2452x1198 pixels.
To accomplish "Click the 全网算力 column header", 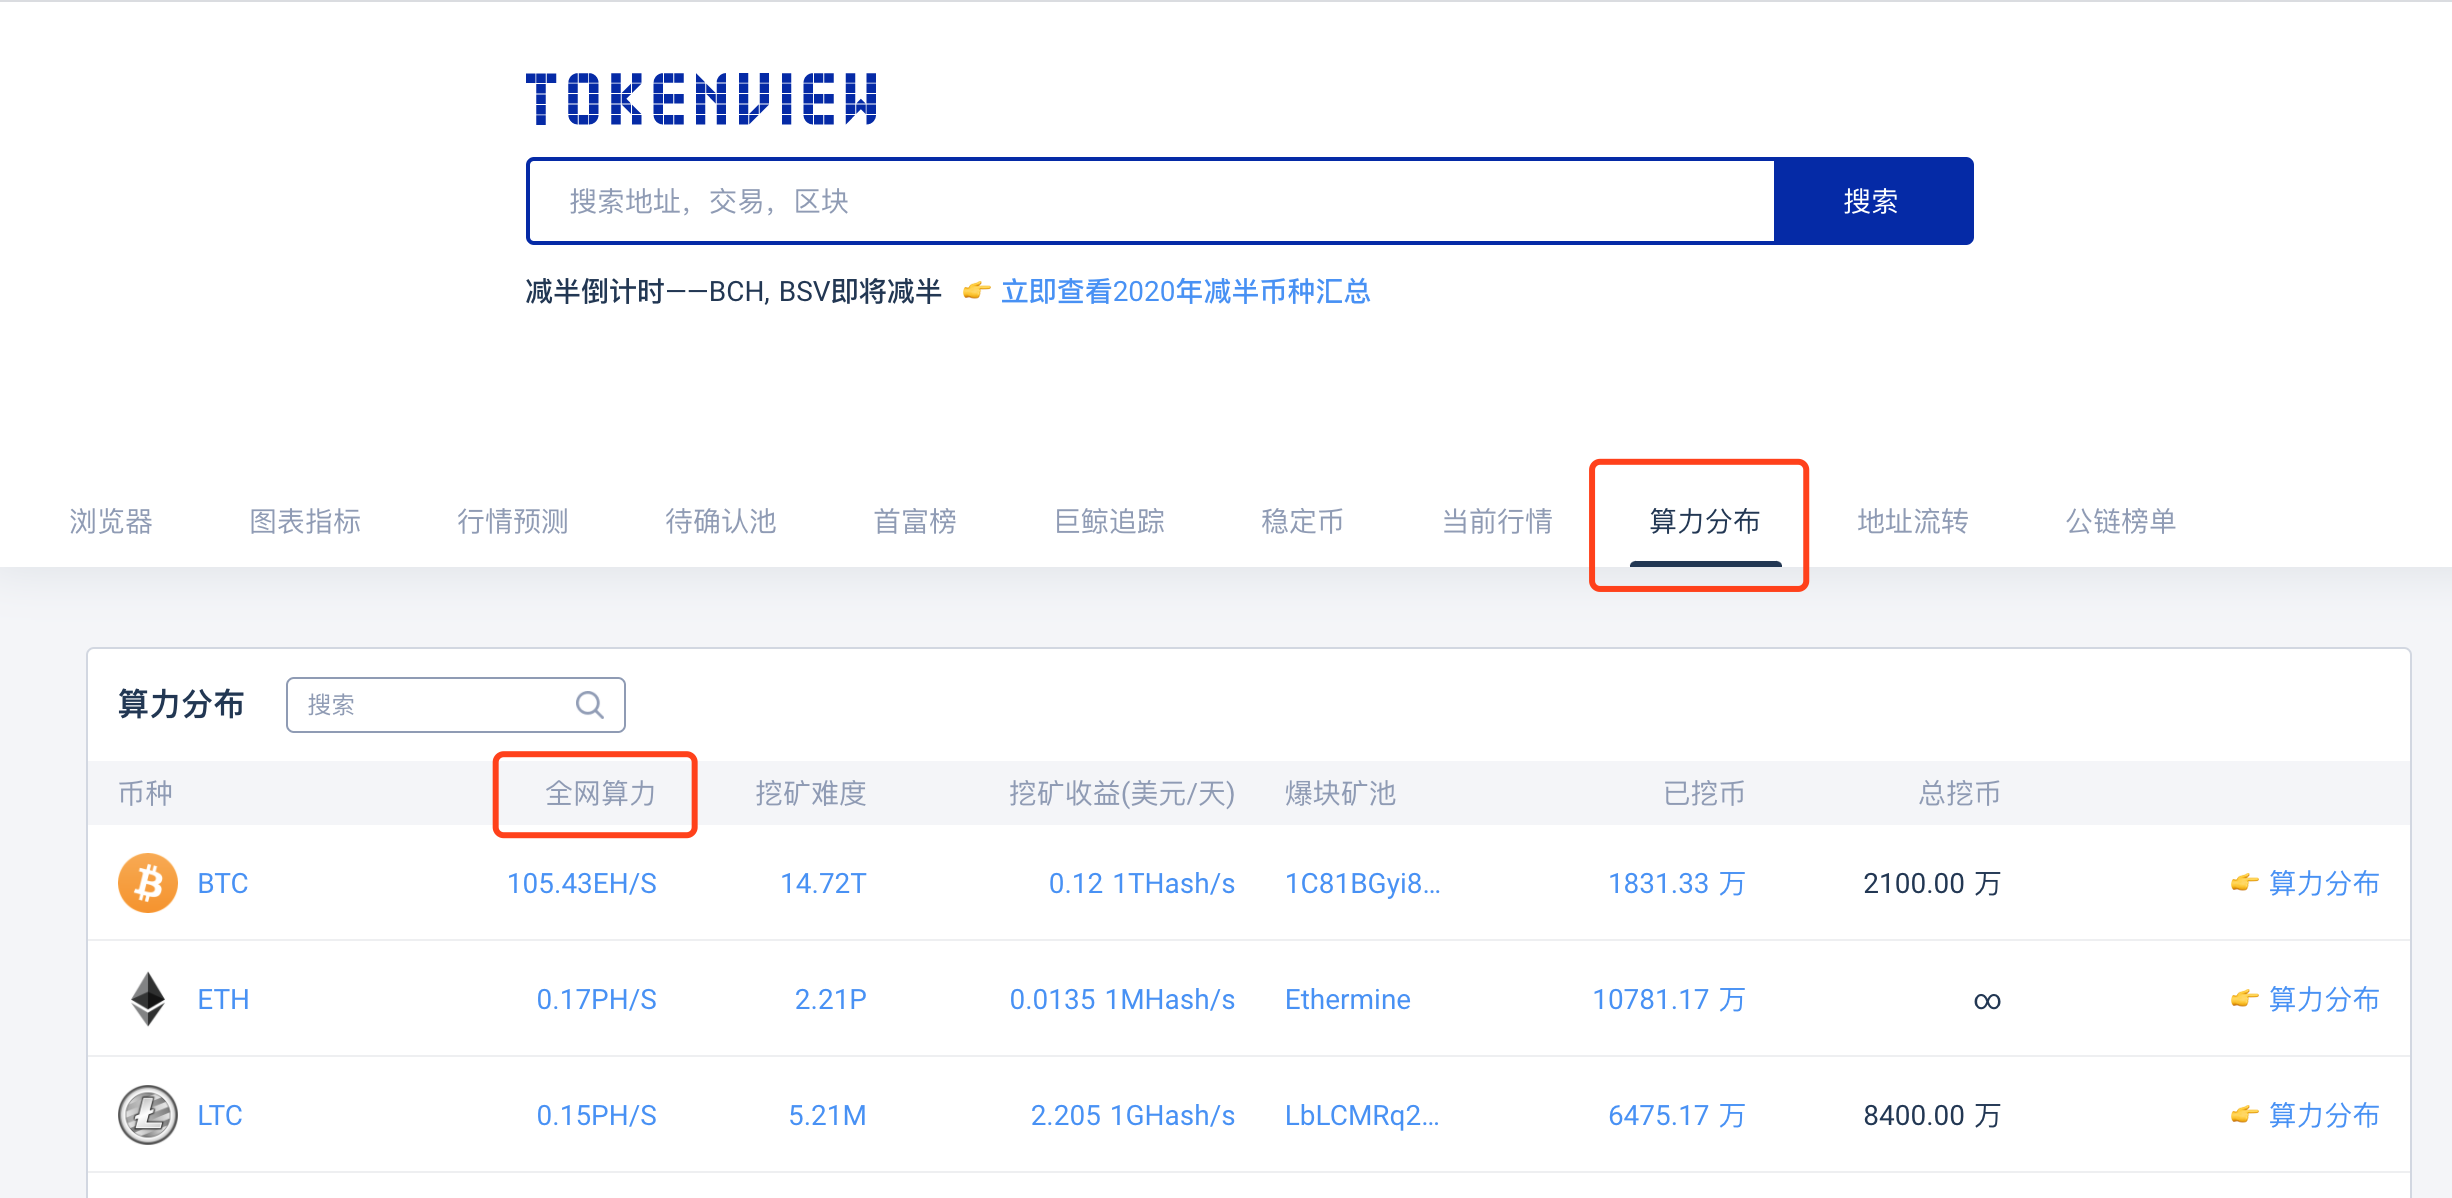I will [601, 793].
